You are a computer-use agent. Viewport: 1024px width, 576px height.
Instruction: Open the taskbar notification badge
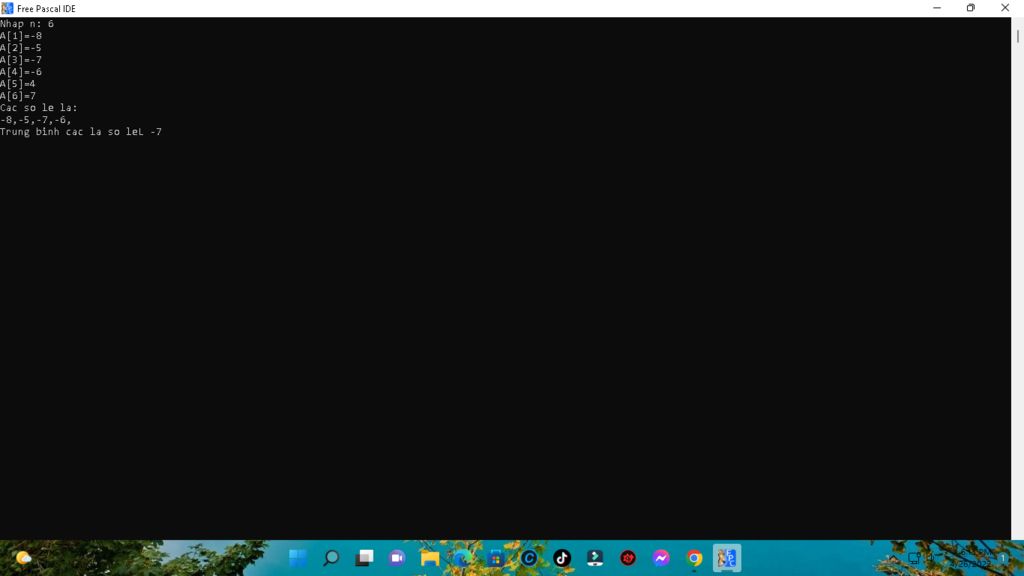(1002, 558)
